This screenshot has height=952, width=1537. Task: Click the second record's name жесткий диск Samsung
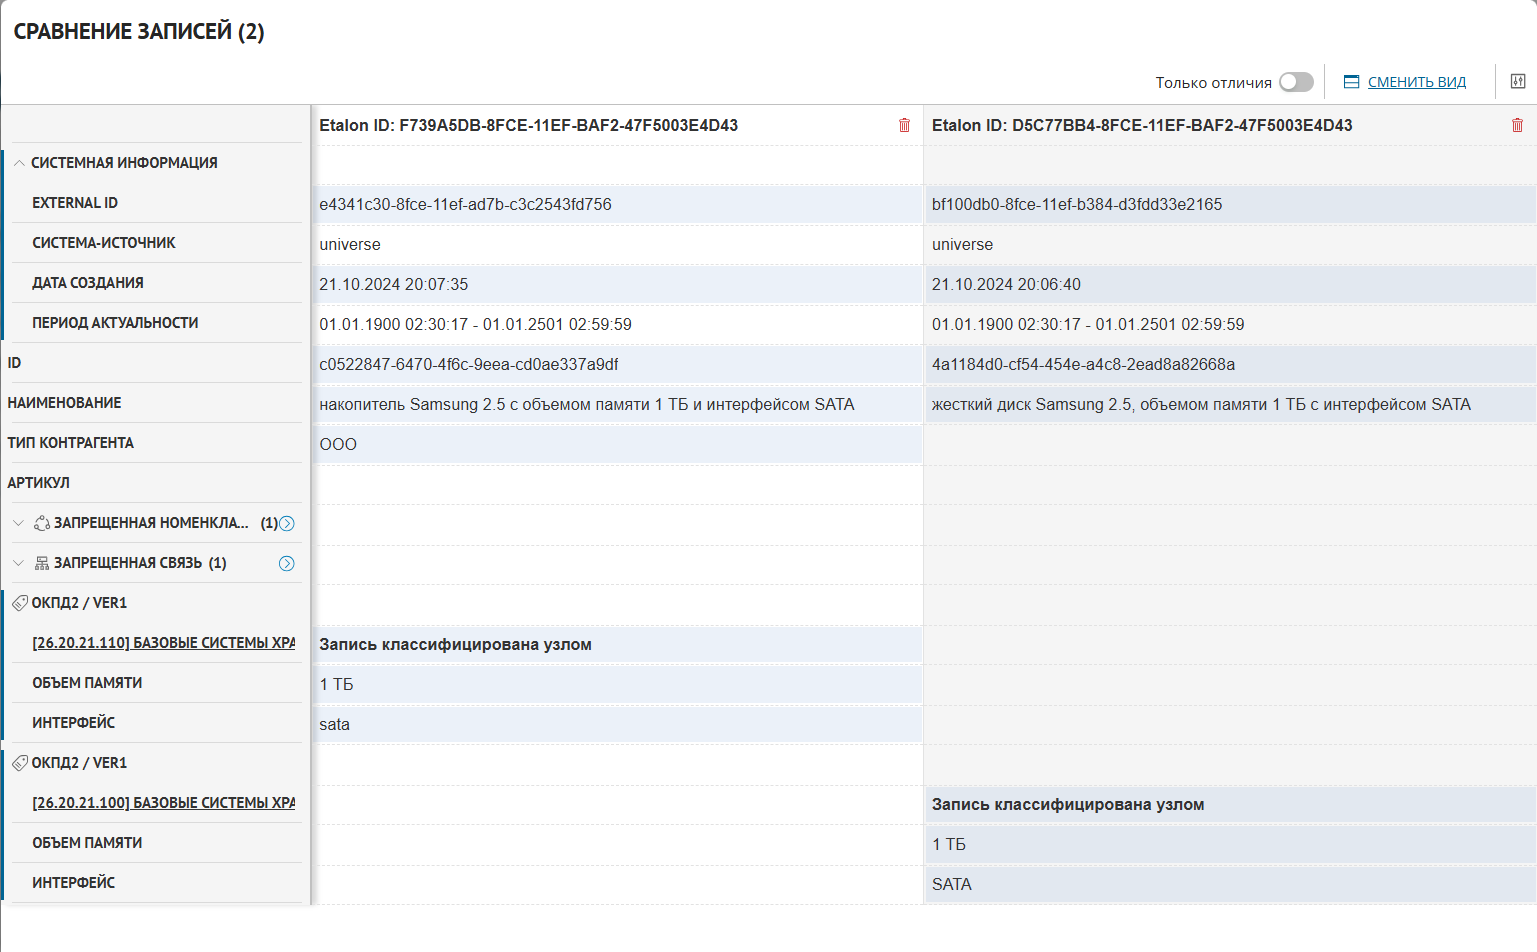coord(1200,404)
